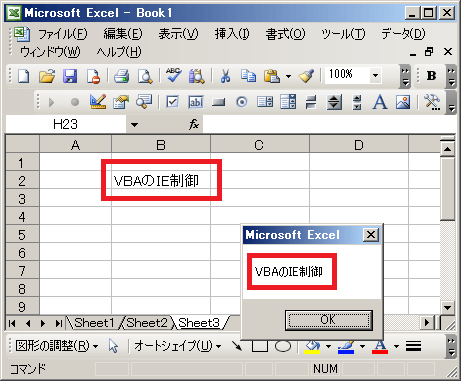Select the Command Button control icon
461x381 pixels.
pyautogui.click(x=218, y=102)
